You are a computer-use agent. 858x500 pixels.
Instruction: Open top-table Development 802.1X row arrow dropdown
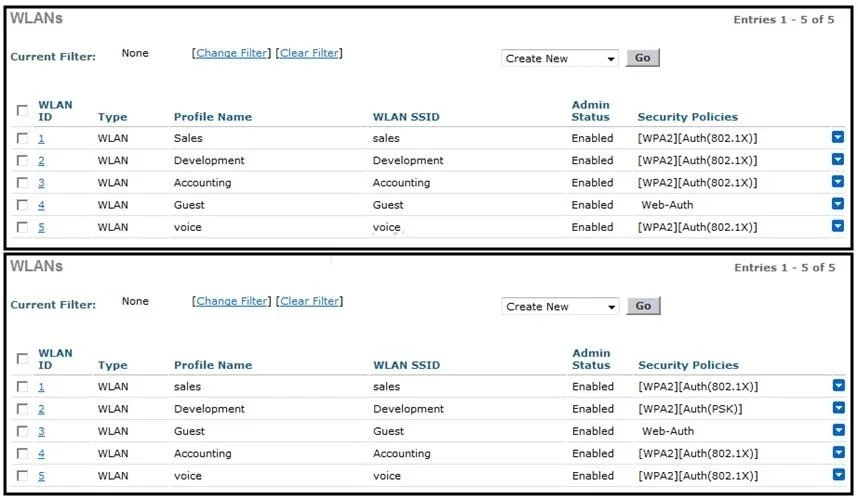[x=837, y=159]
